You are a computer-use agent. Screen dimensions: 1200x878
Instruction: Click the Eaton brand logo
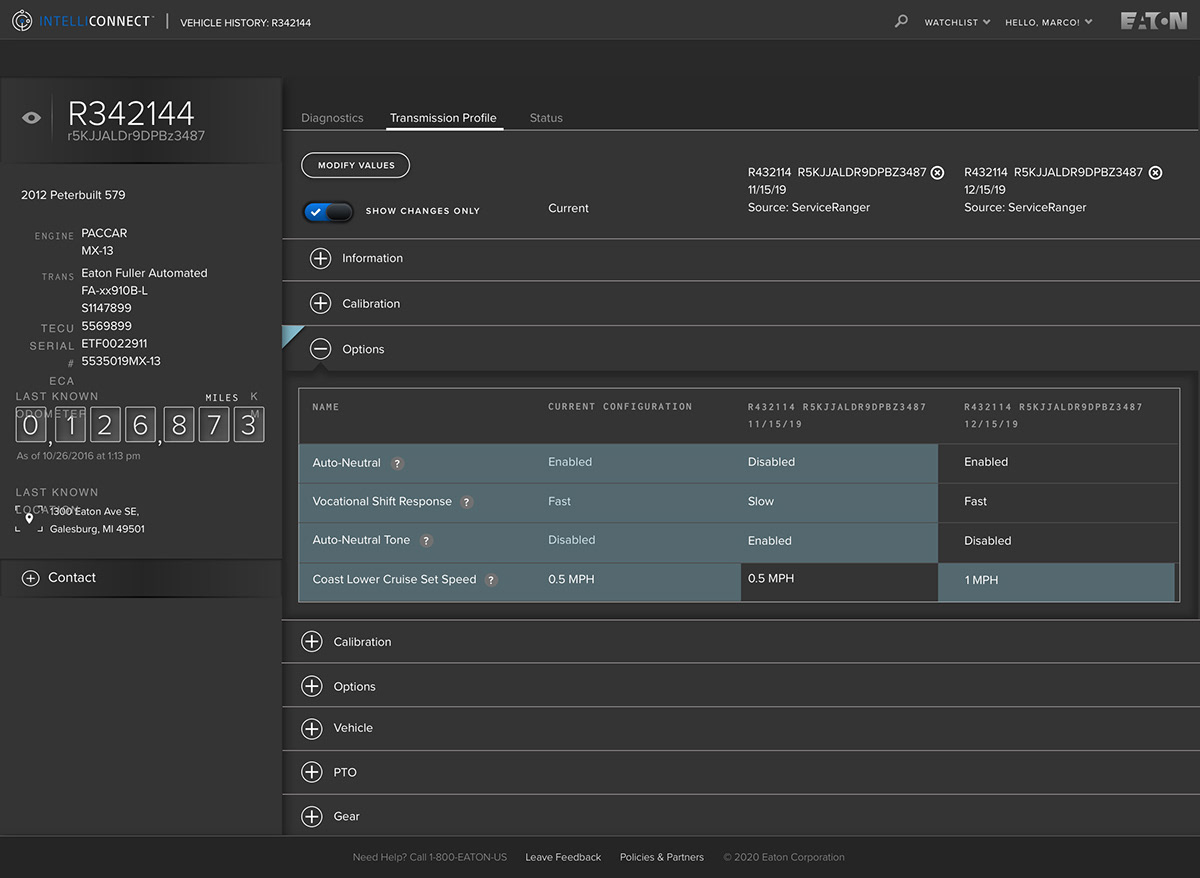[x=1153, y=21]
